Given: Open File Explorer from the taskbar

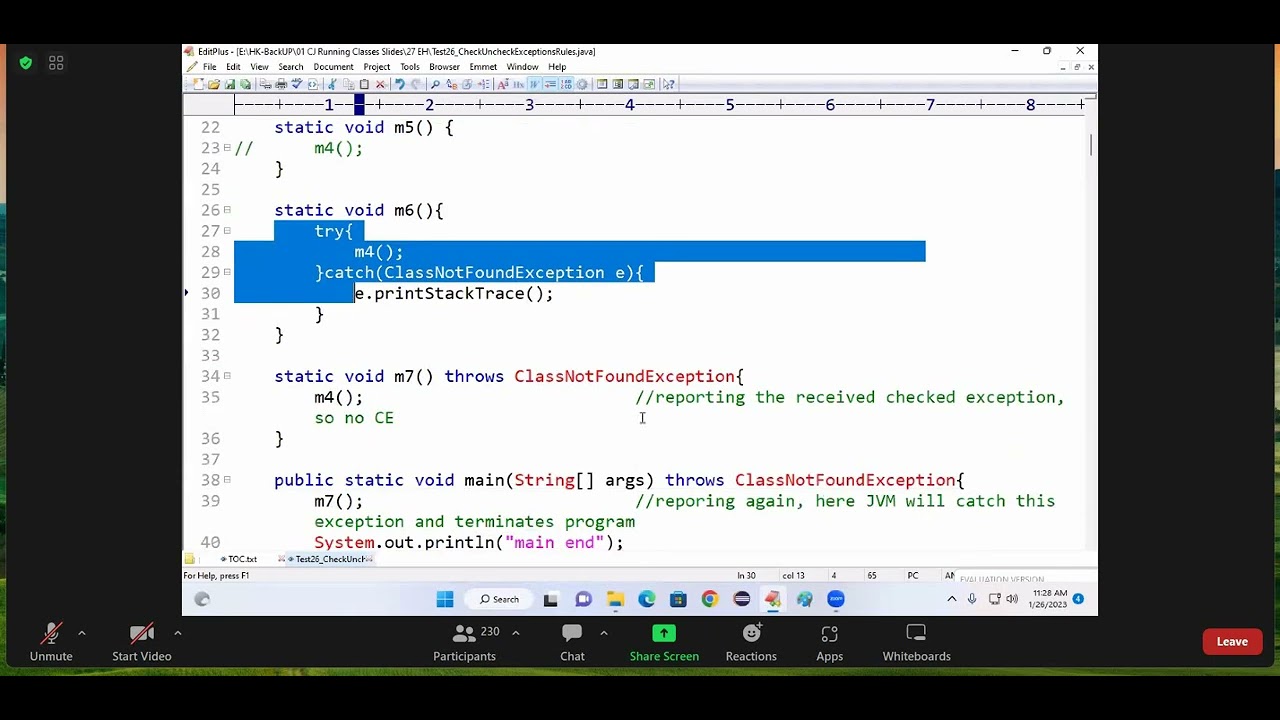Looking at the screenshot, I should point(615,599).
